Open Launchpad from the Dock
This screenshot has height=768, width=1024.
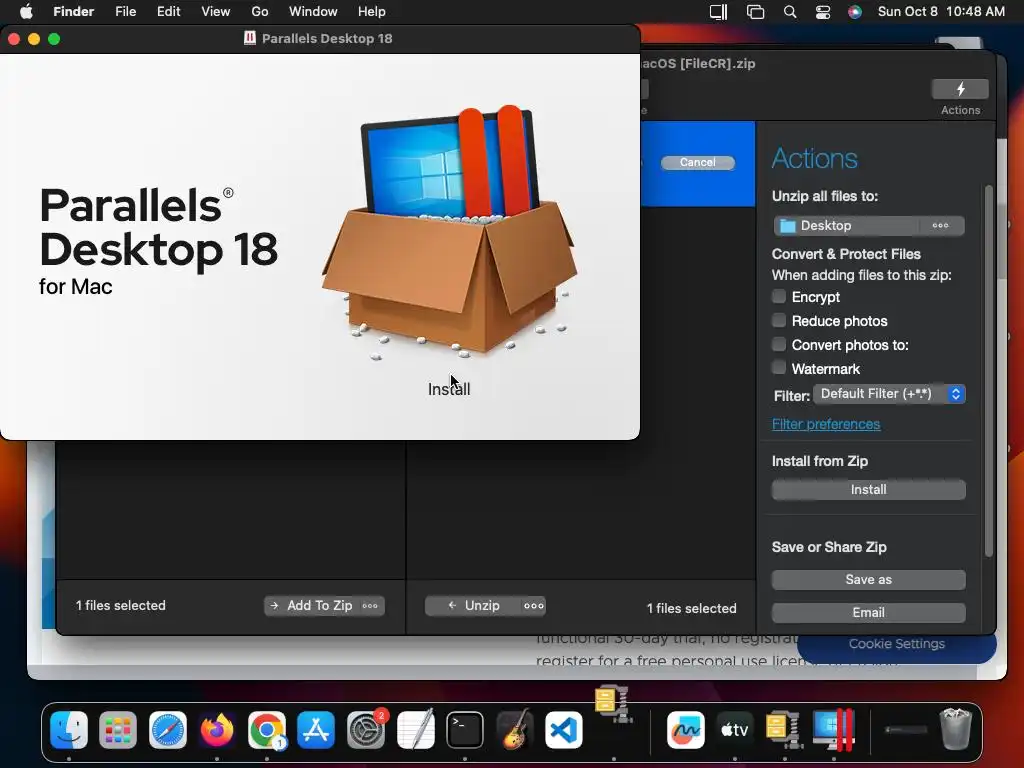click(x=118, y=729)
